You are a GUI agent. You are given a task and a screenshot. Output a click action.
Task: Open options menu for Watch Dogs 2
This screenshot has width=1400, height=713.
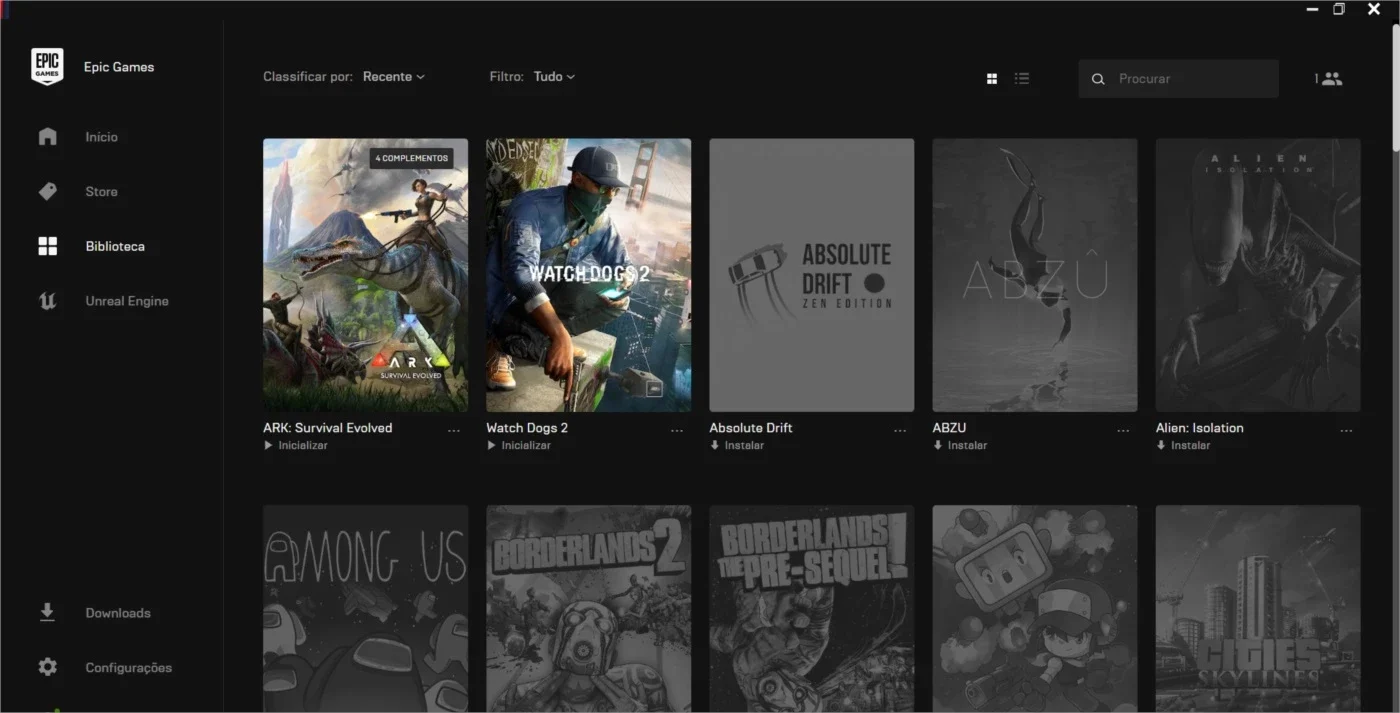[x=677, y=431]
